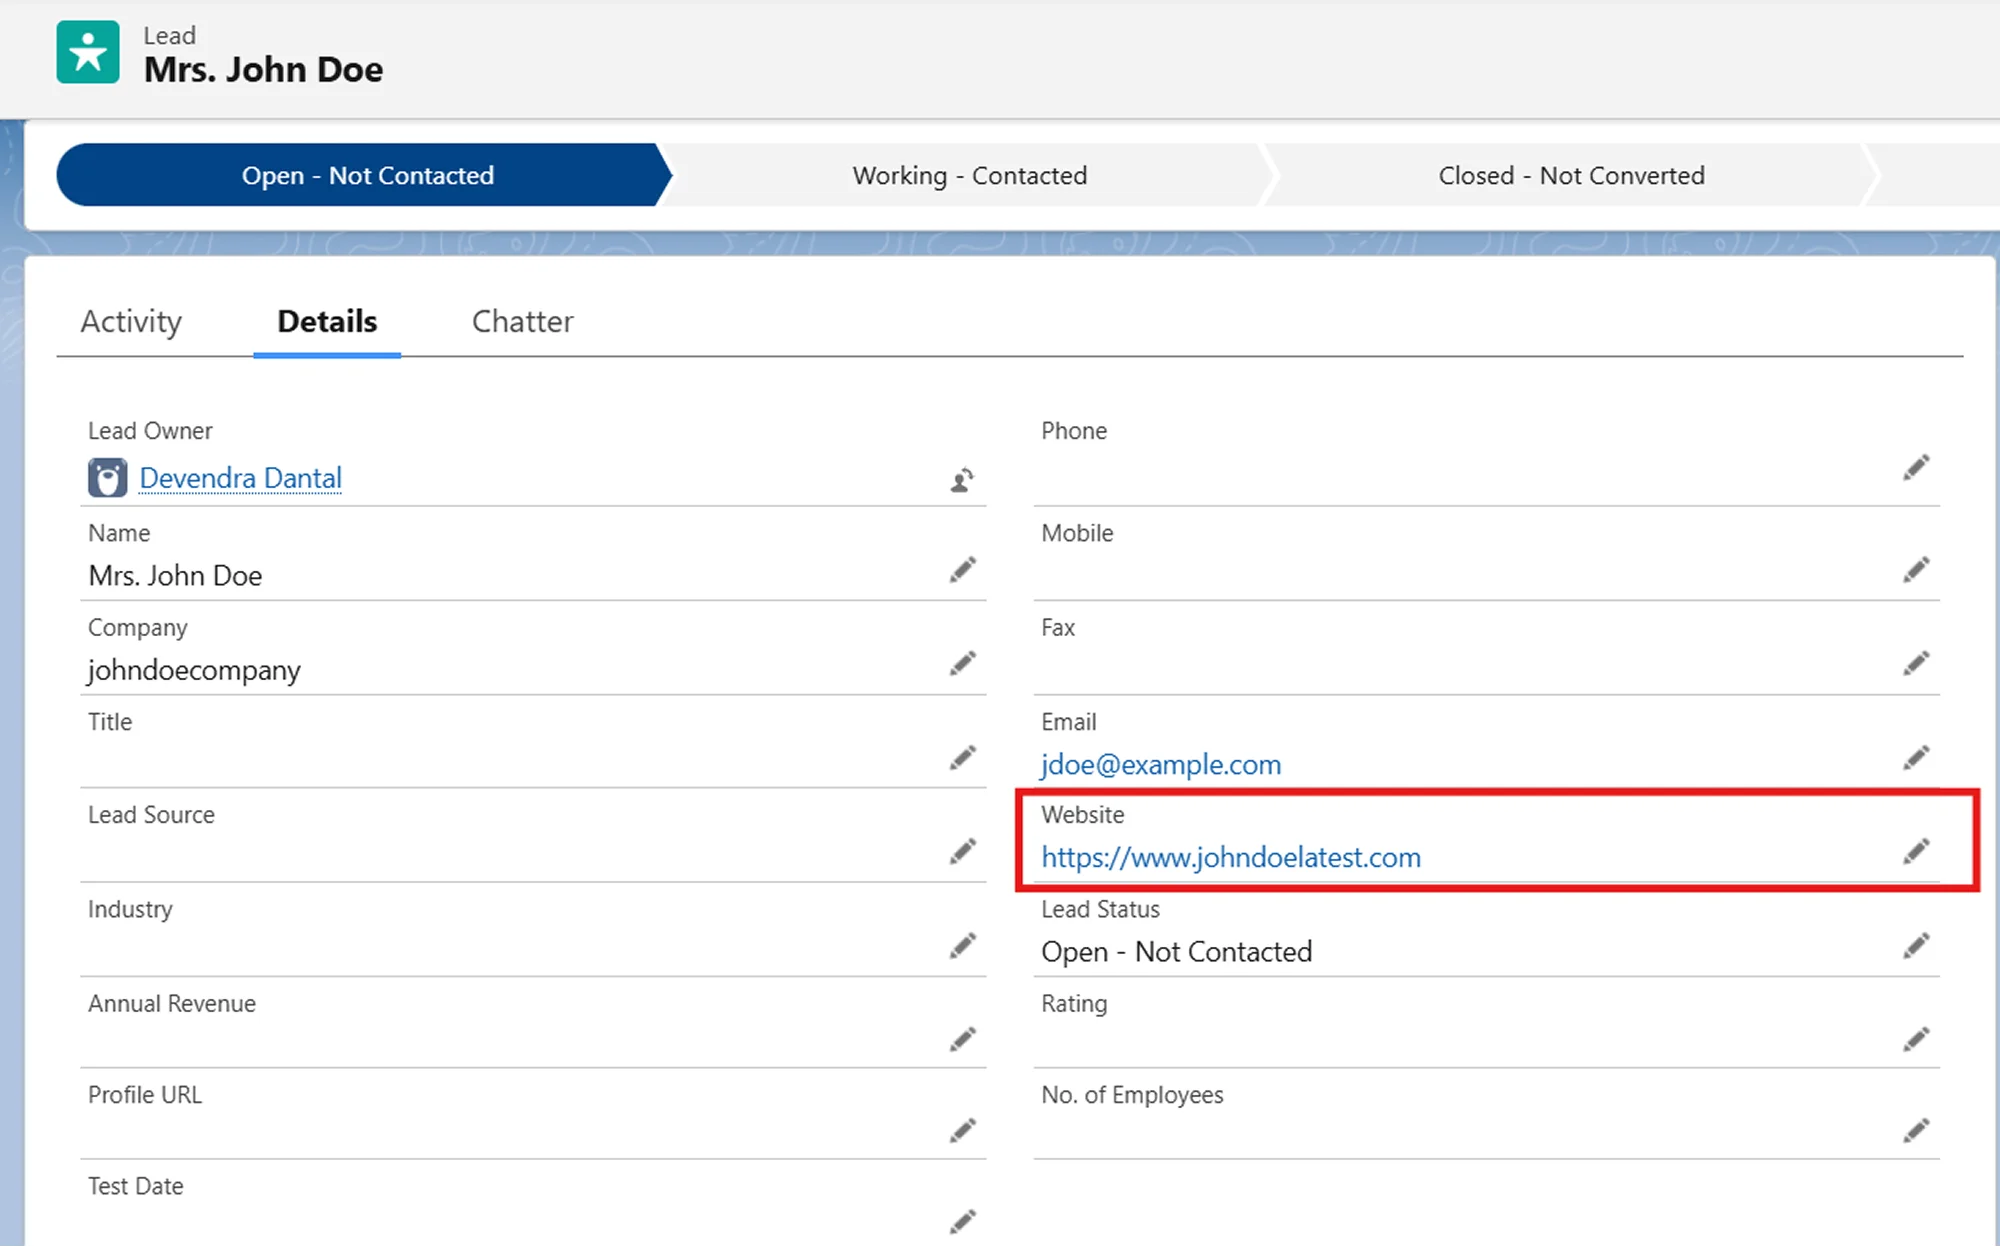Edit the Email field with its pencil icon
2000x1247 pixels.
coord(1915,758)
